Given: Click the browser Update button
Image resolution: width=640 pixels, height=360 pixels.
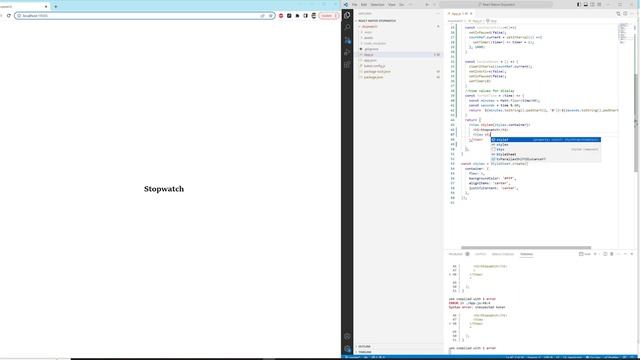Looking at the screenshot, I should [x=328, y=16].
